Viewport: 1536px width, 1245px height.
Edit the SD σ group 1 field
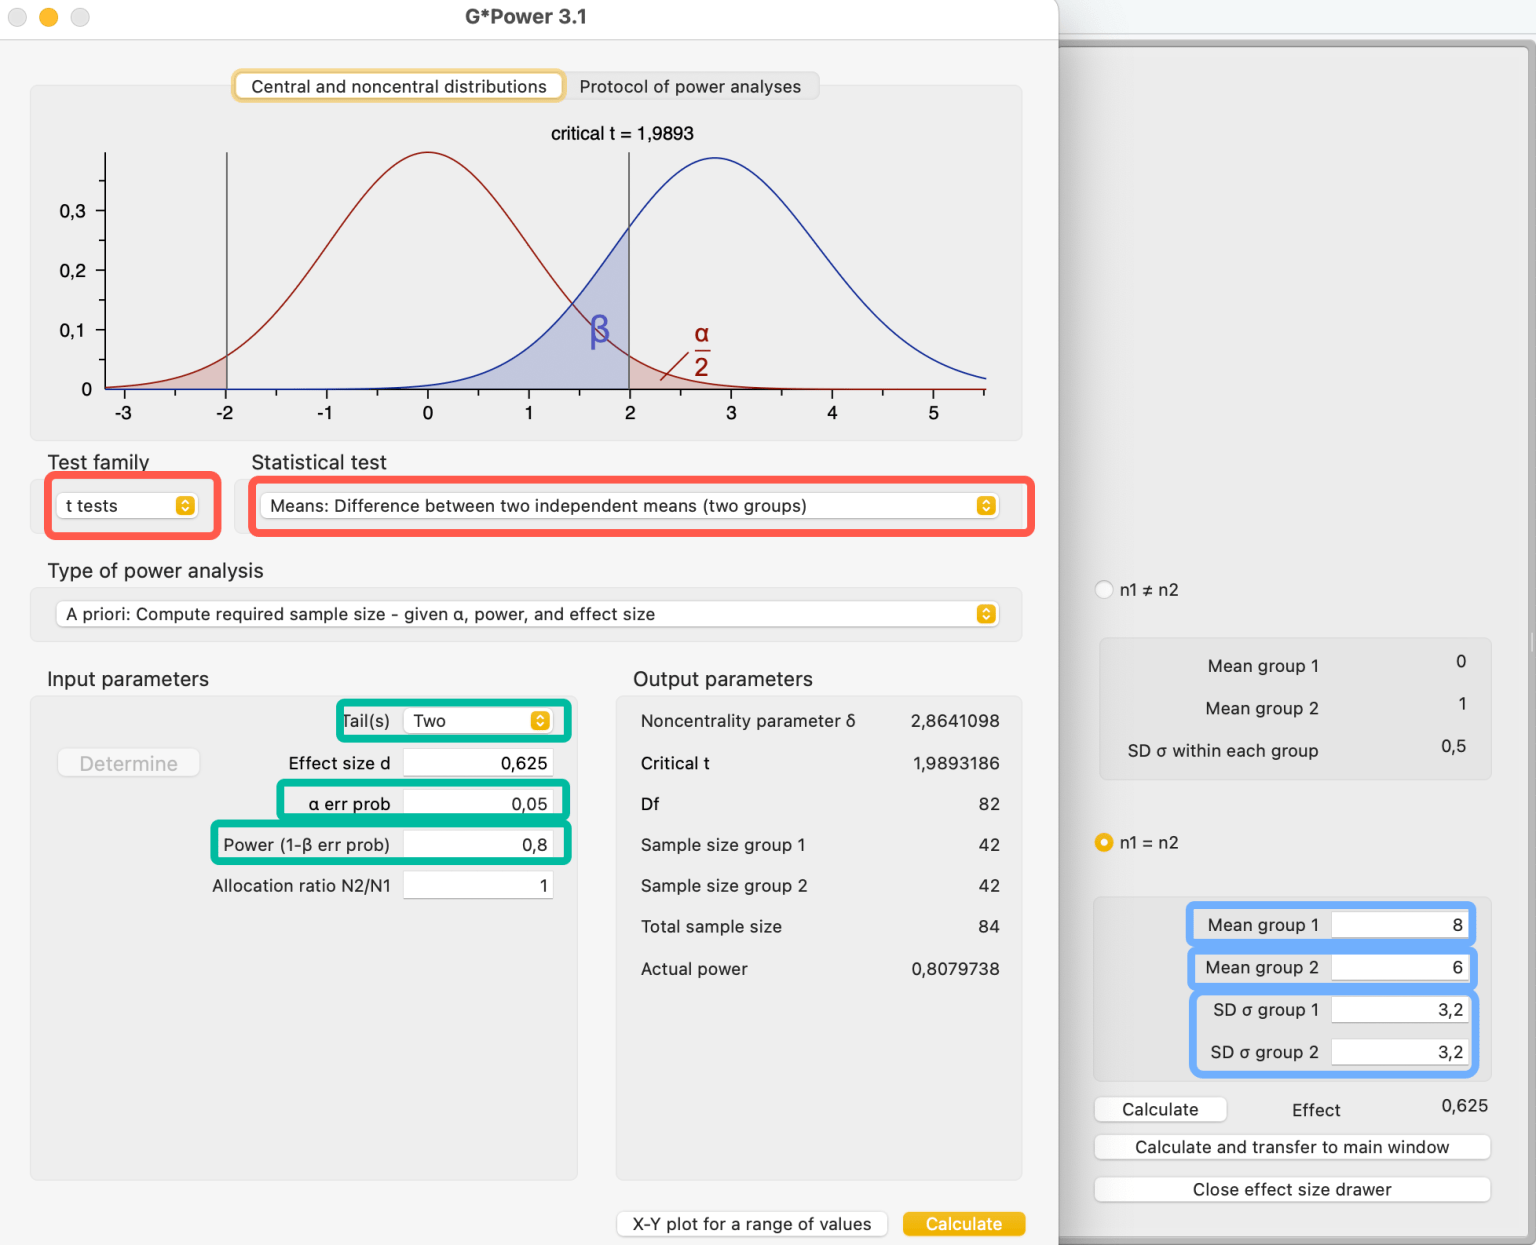(x=1399, y=1010)
